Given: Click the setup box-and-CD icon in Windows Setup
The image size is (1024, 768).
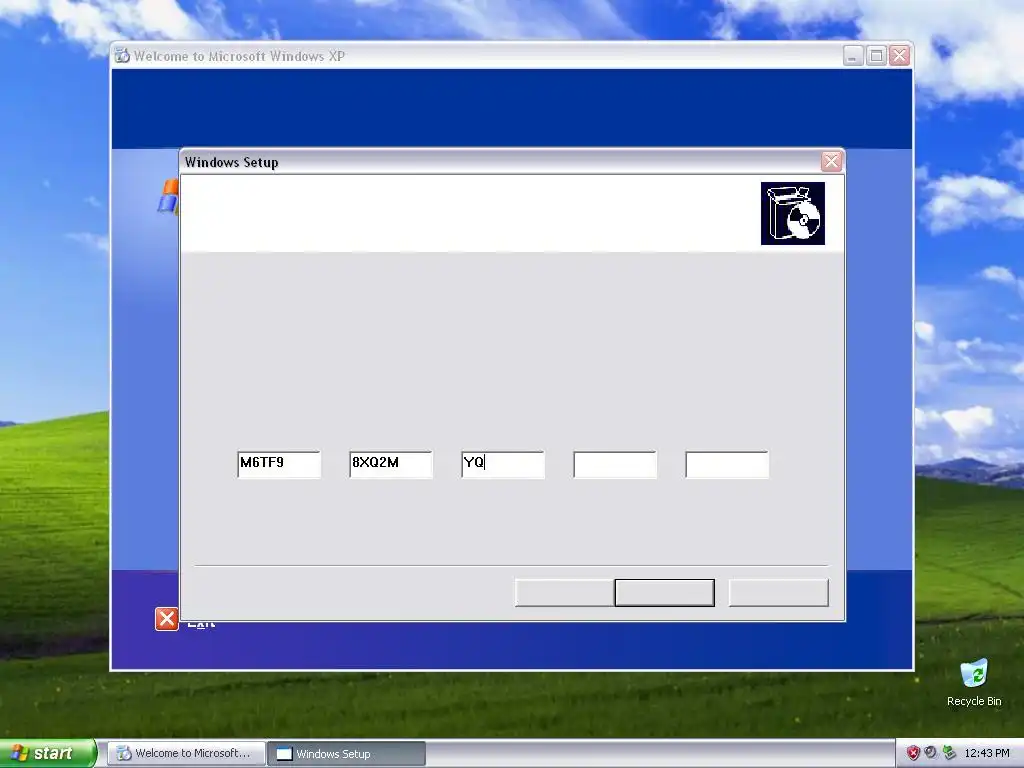Looking at the screenshot, I should click(x=792, y=214).
